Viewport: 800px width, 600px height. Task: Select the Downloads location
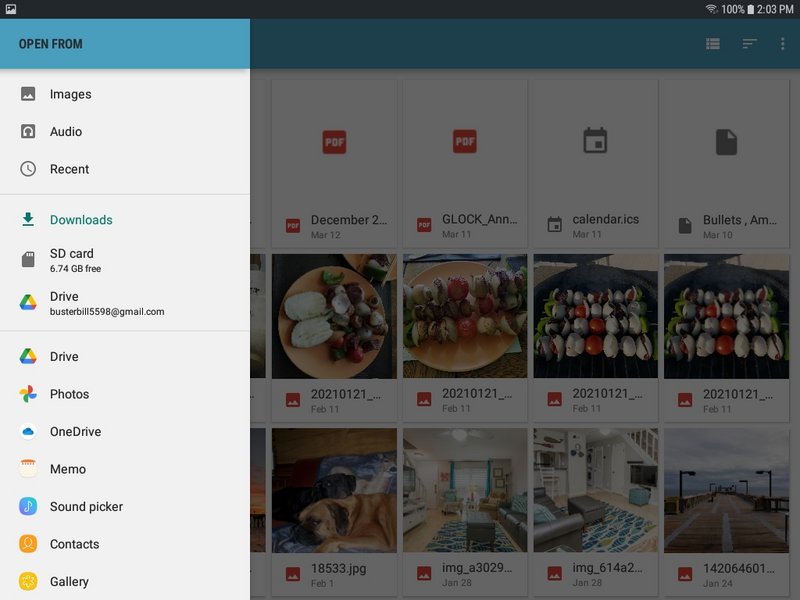click(125, 220)
